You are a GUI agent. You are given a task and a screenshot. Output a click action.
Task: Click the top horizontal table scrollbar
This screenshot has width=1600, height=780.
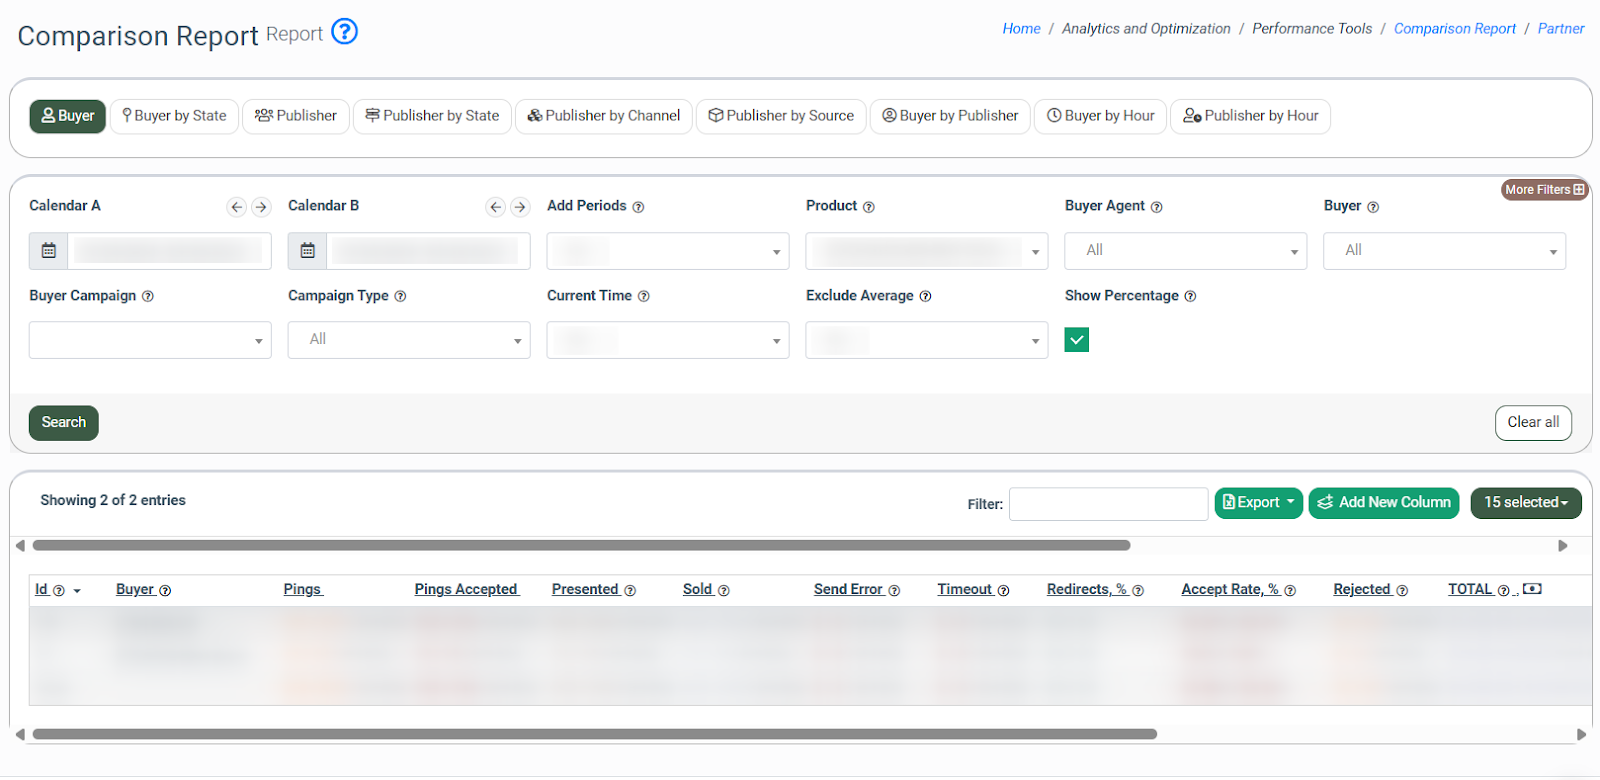[x=581, y=546]
